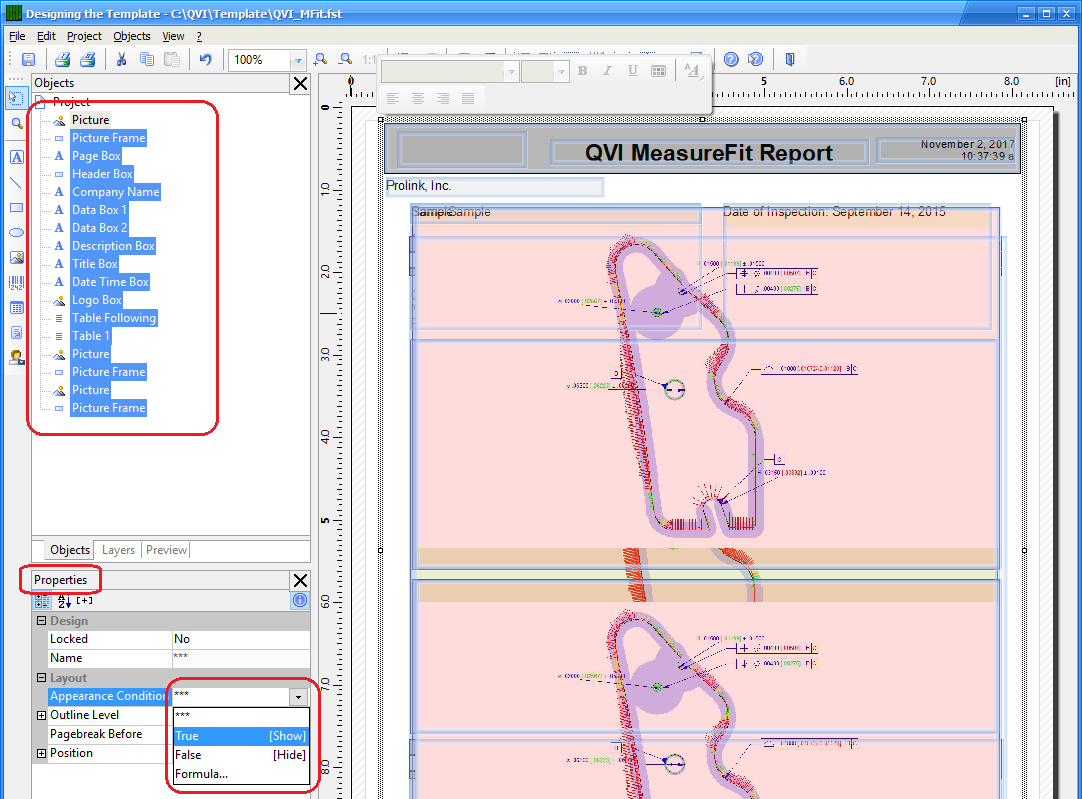1082x799 pixels.
Task: Select the Table insert tool
Action: [17, 308]
